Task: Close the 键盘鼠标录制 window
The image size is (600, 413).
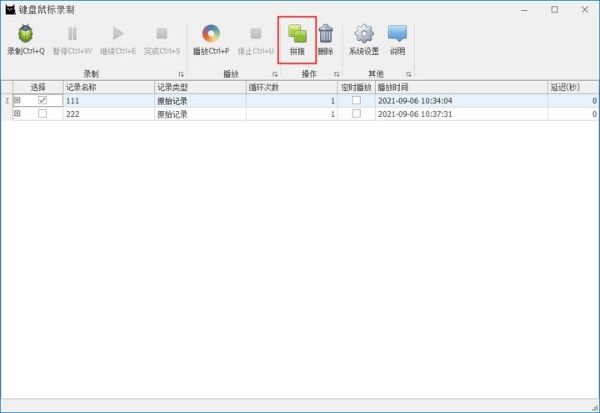Action: (585, 10)
